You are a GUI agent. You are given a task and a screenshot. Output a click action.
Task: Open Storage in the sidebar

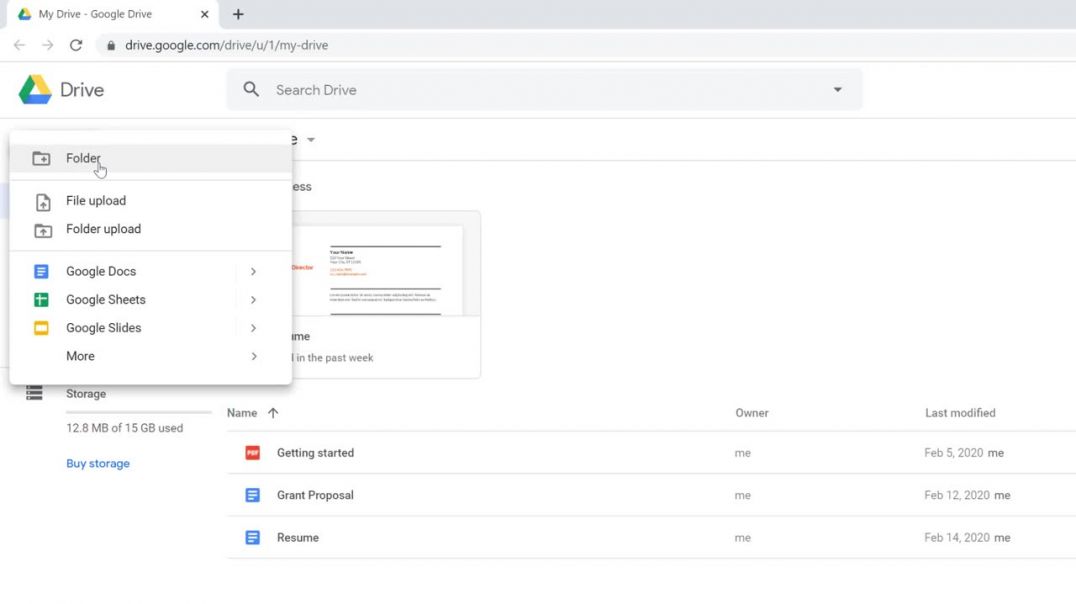tap(86, 394)
